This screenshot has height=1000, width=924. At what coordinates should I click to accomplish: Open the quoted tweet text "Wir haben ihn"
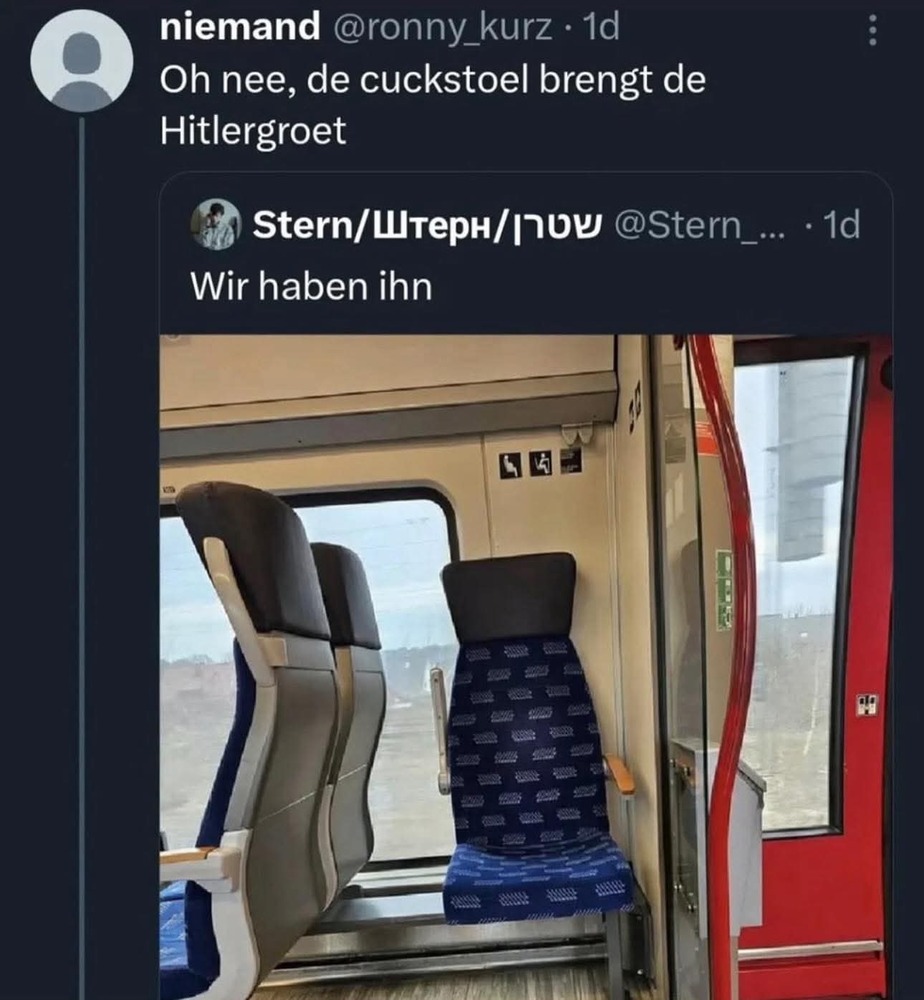(311, 286)
